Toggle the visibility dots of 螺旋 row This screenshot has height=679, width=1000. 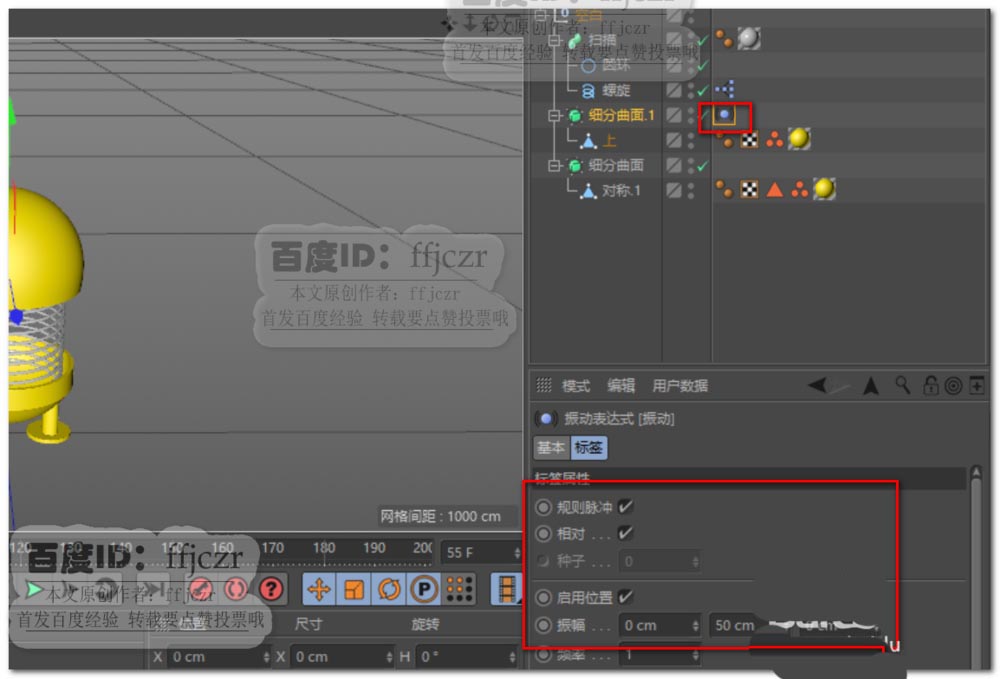pos(691,90)
